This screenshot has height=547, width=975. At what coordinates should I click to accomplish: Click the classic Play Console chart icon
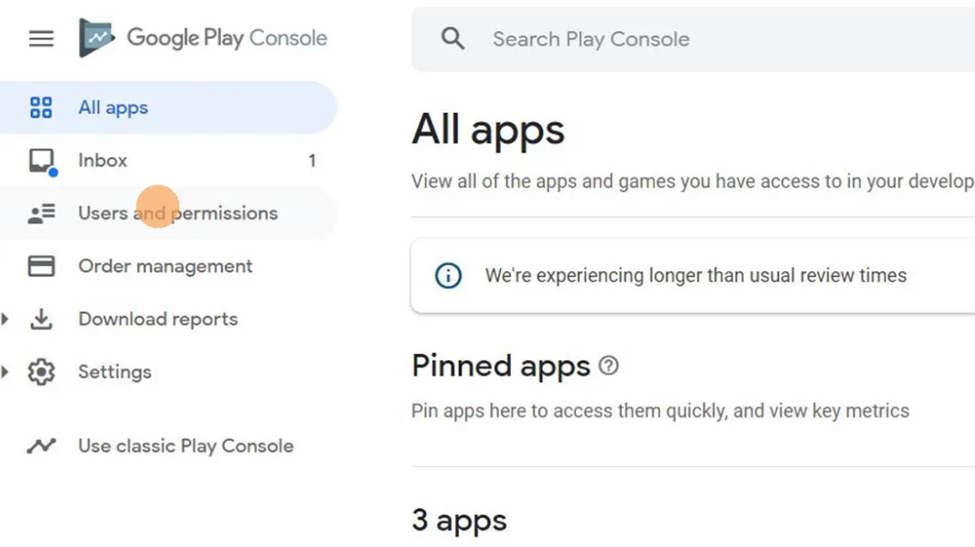tap(41, 446)
